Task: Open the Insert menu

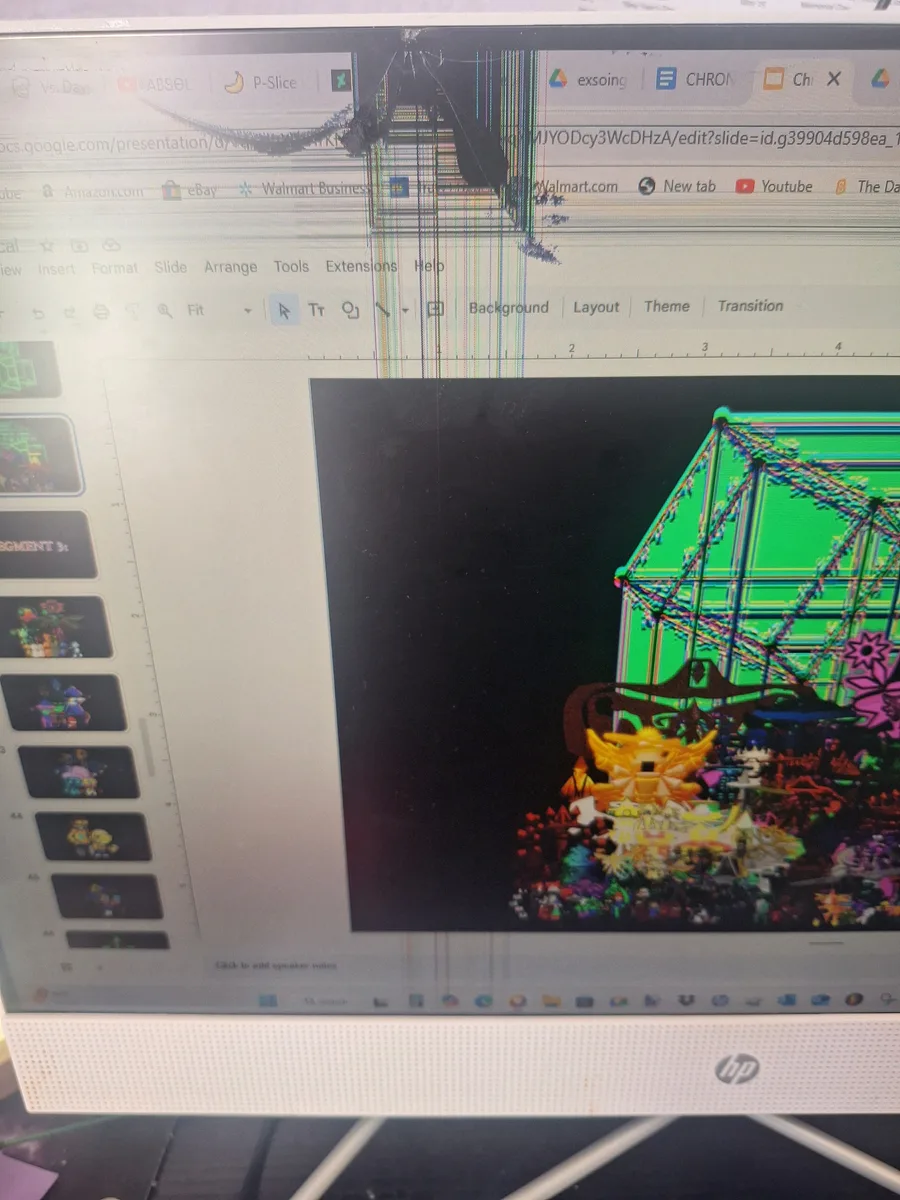Action: point(56,269)
